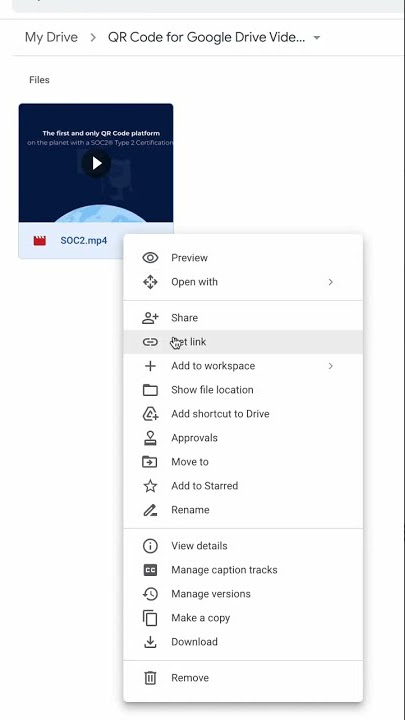Click the chain link icon
This screenshot has height=720, width=405.
tap(150, 342)
